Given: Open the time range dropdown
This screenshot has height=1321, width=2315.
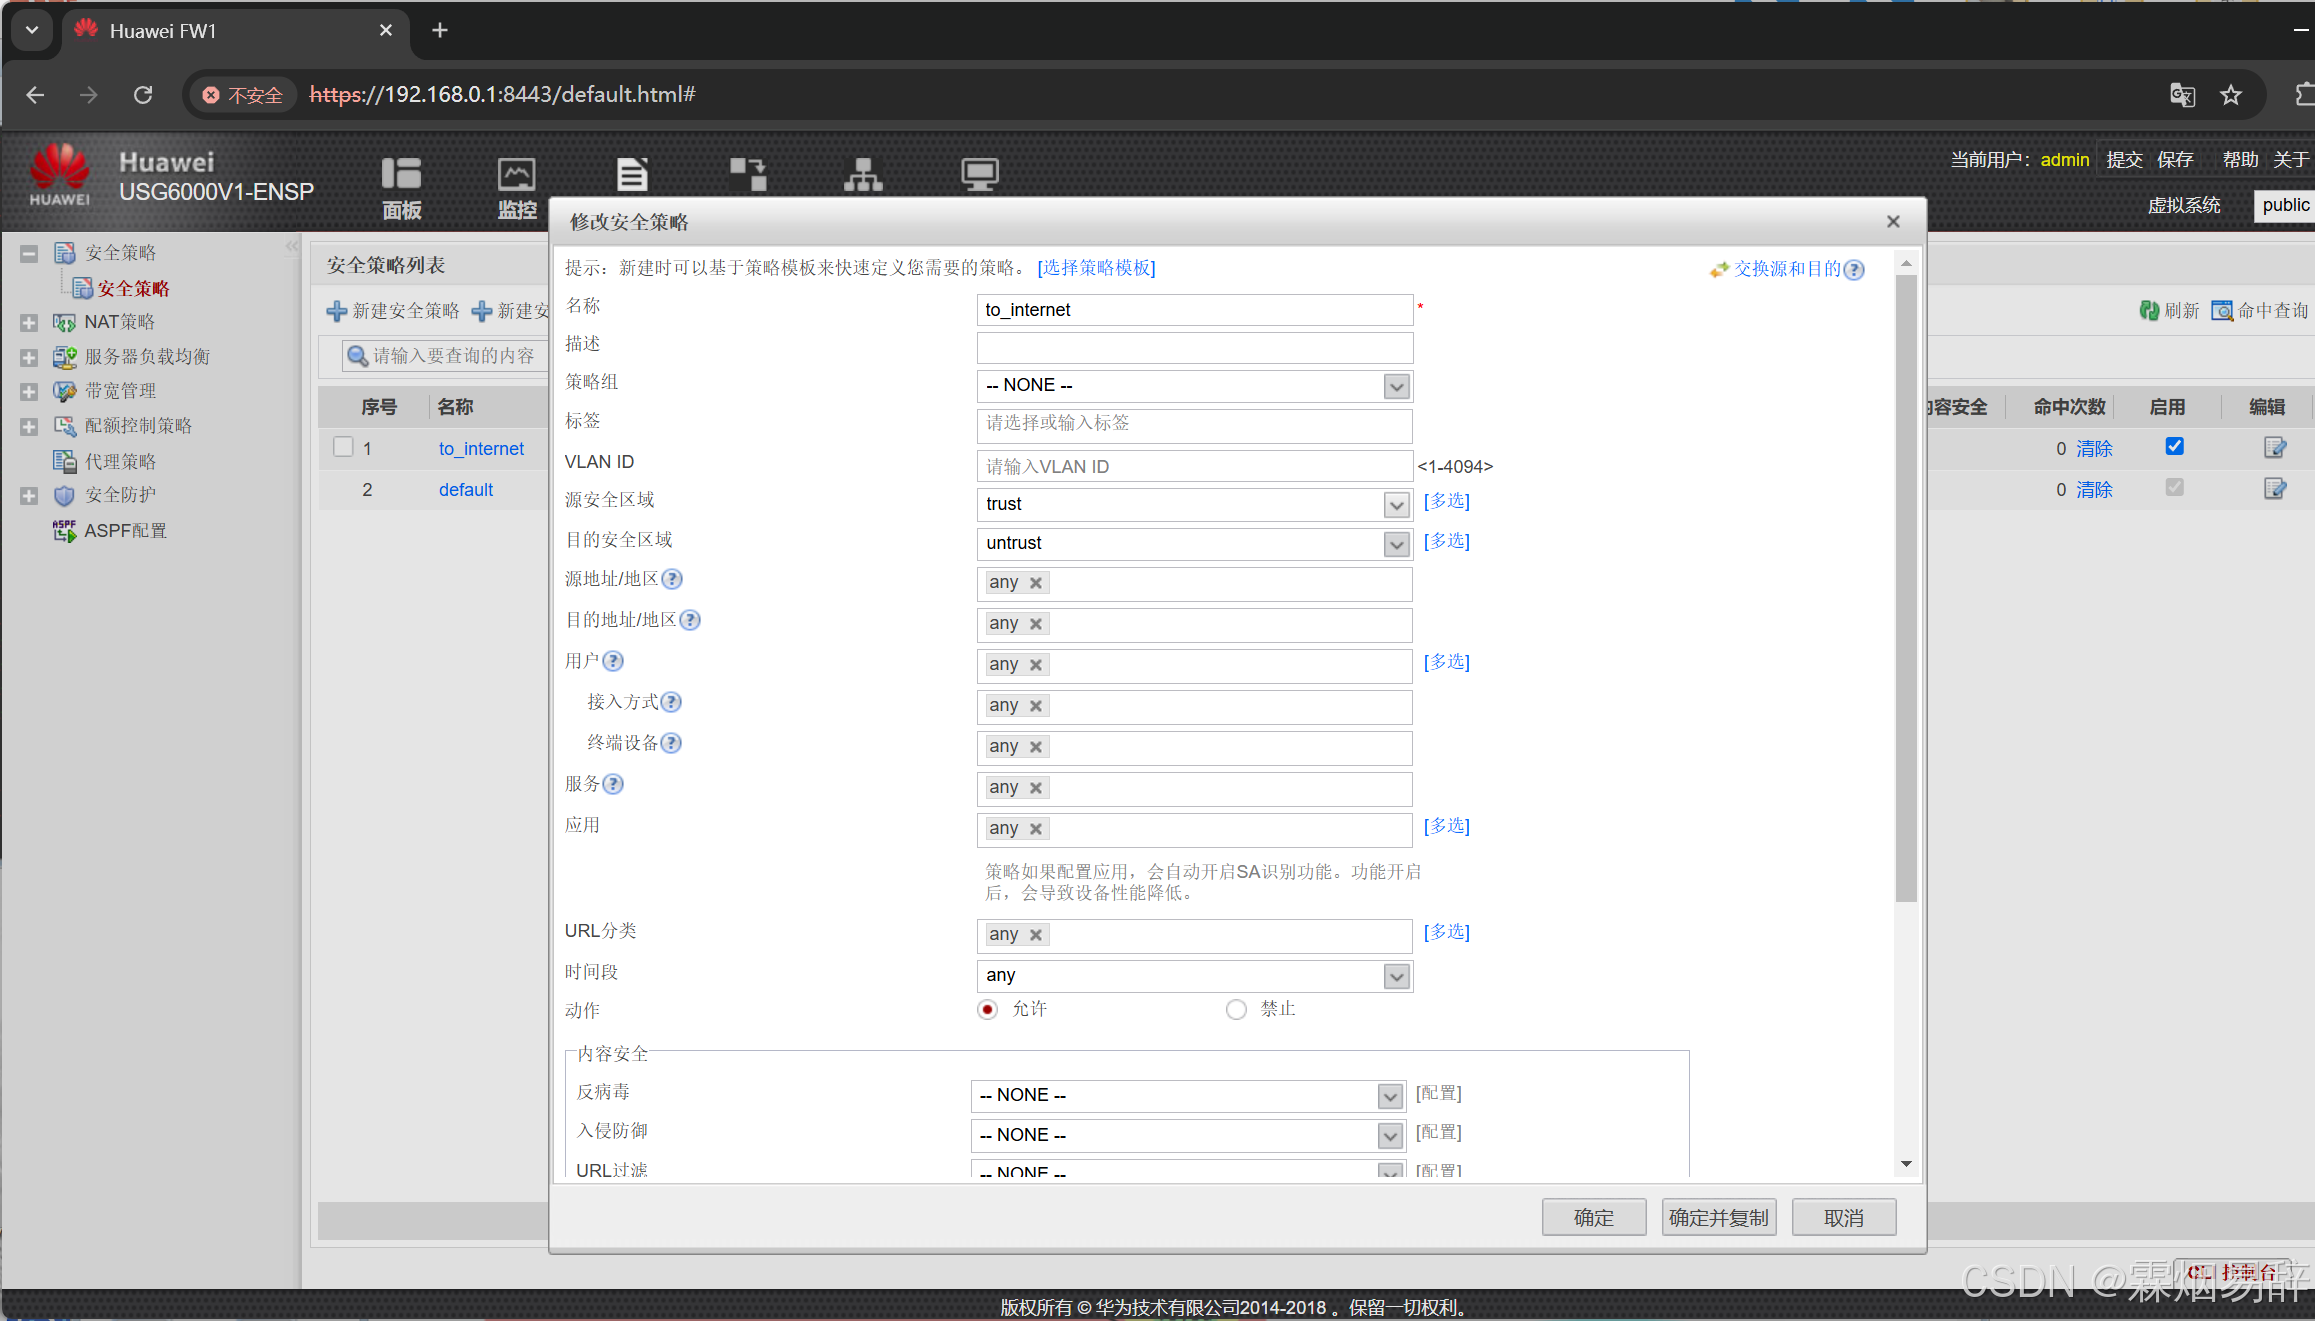Looking at the screenshot, I should click(x=1396, y=976).
